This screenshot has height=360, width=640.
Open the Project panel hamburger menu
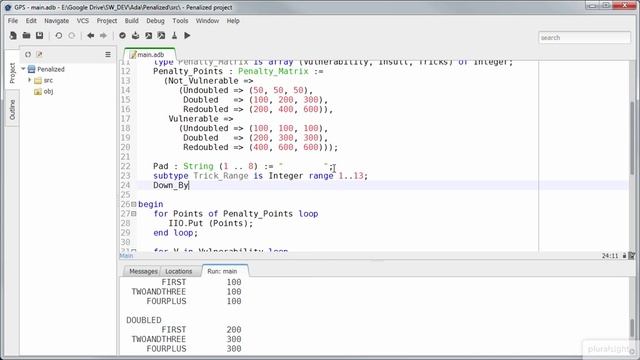click(108, 54)
